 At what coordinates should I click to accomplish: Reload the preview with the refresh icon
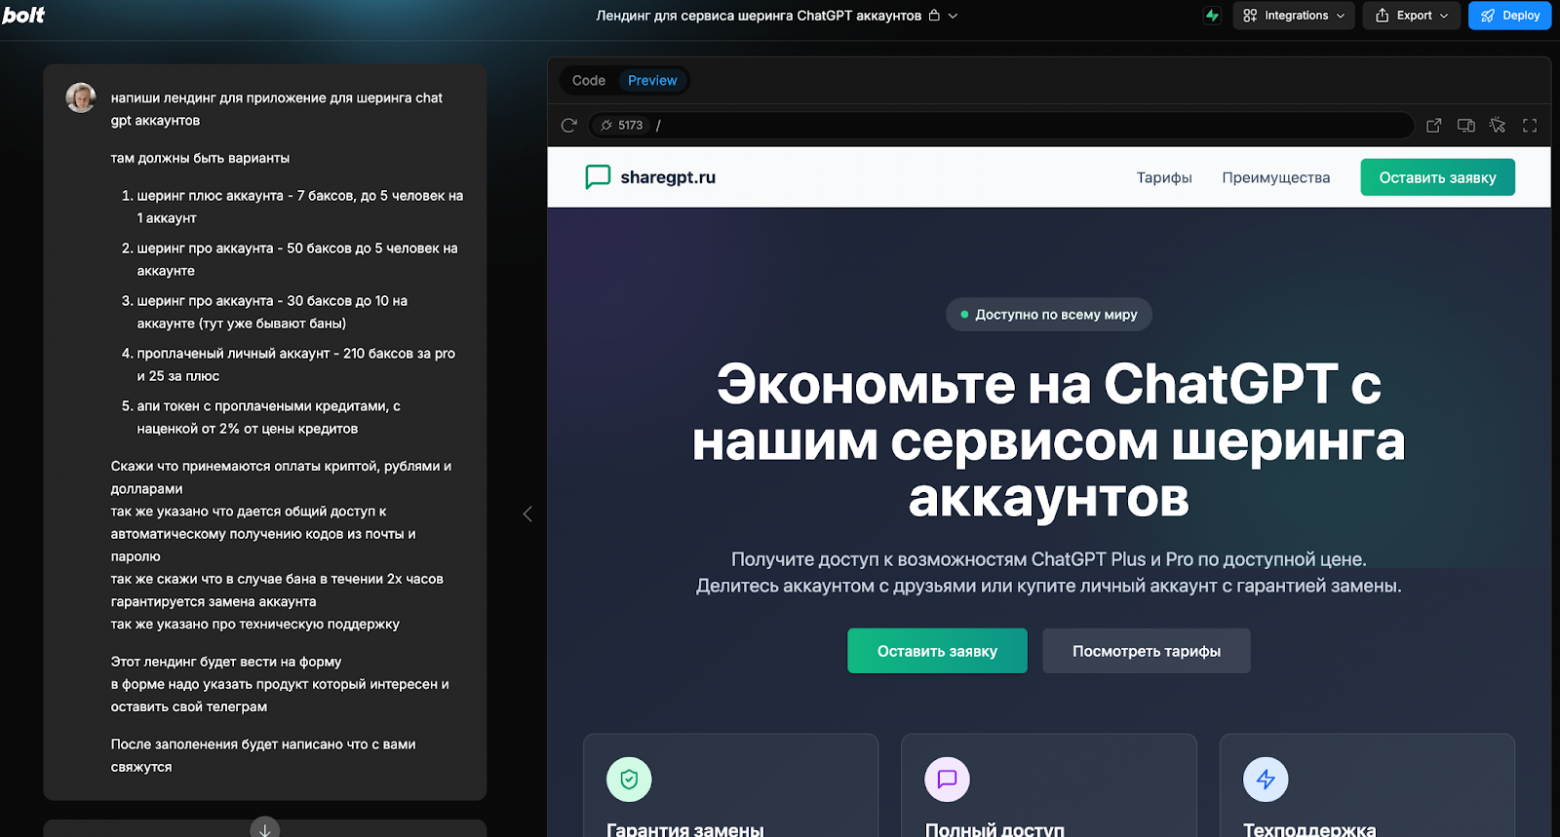click(570, 125)
